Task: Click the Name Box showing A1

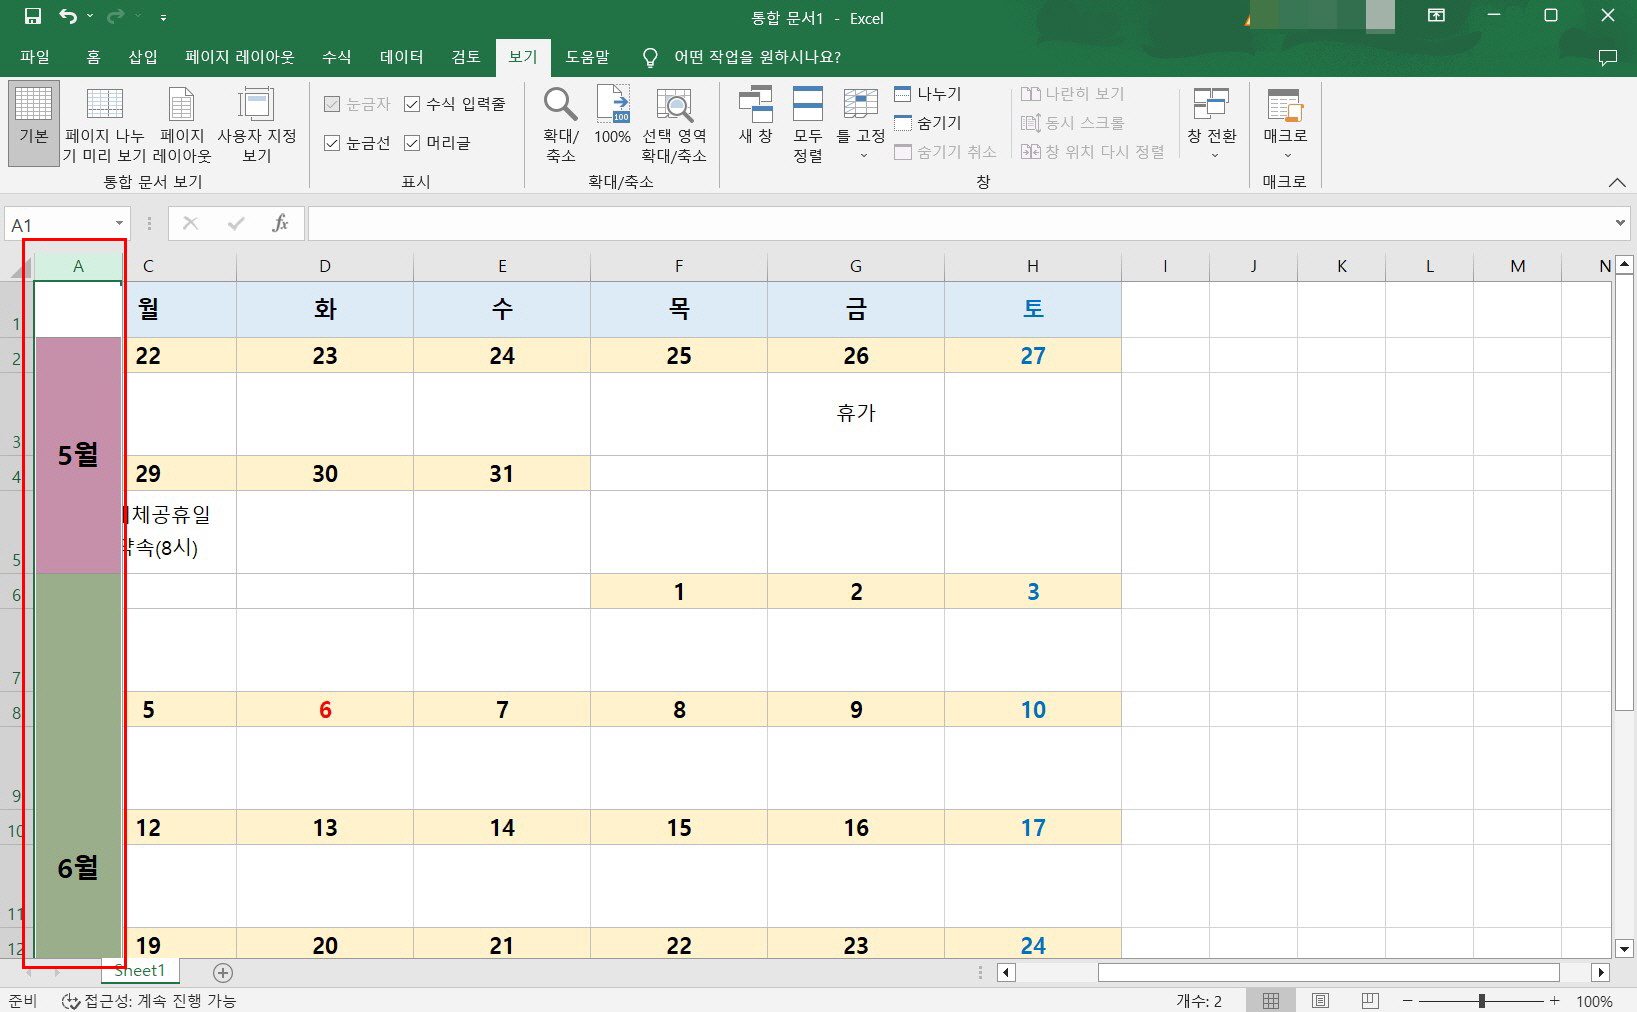Action: [59, 224]
